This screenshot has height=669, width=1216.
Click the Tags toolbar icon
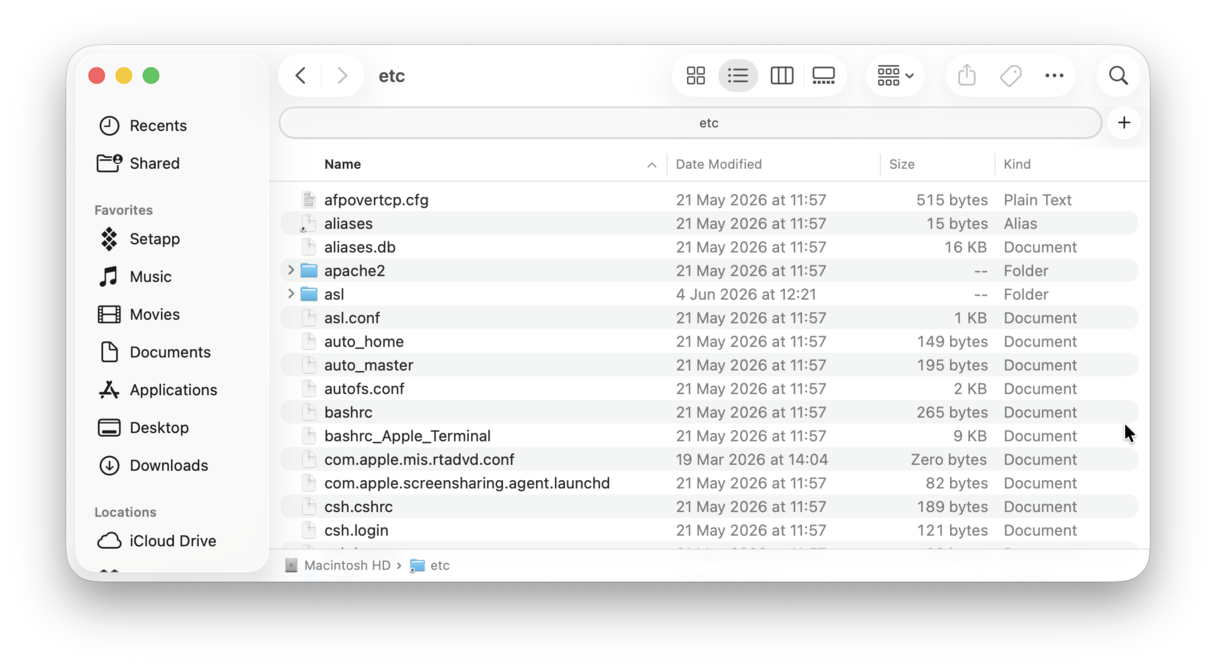click(1011, 76)
